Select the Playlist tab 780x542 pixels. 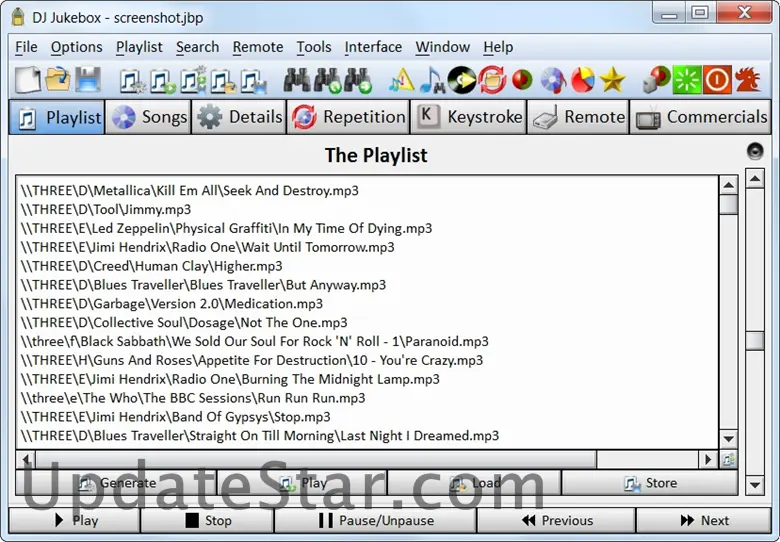click(57, 117)
